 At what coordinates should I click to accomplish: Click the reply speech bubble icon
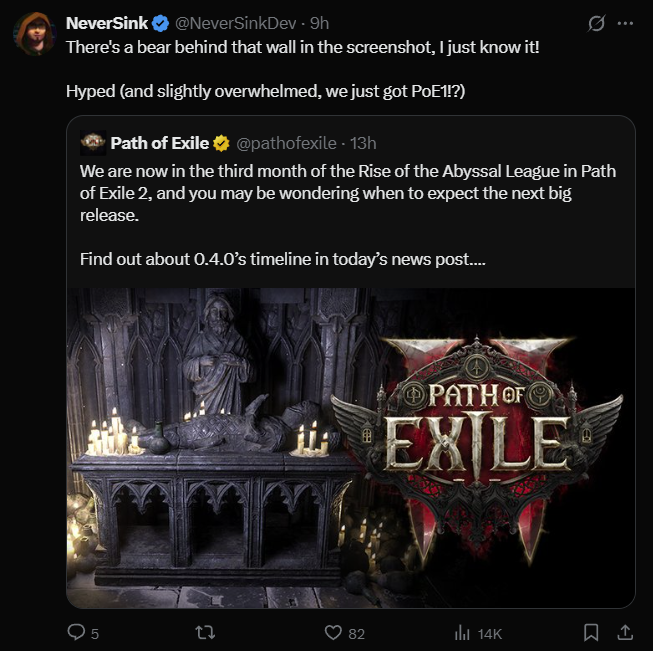click(75, 632)
